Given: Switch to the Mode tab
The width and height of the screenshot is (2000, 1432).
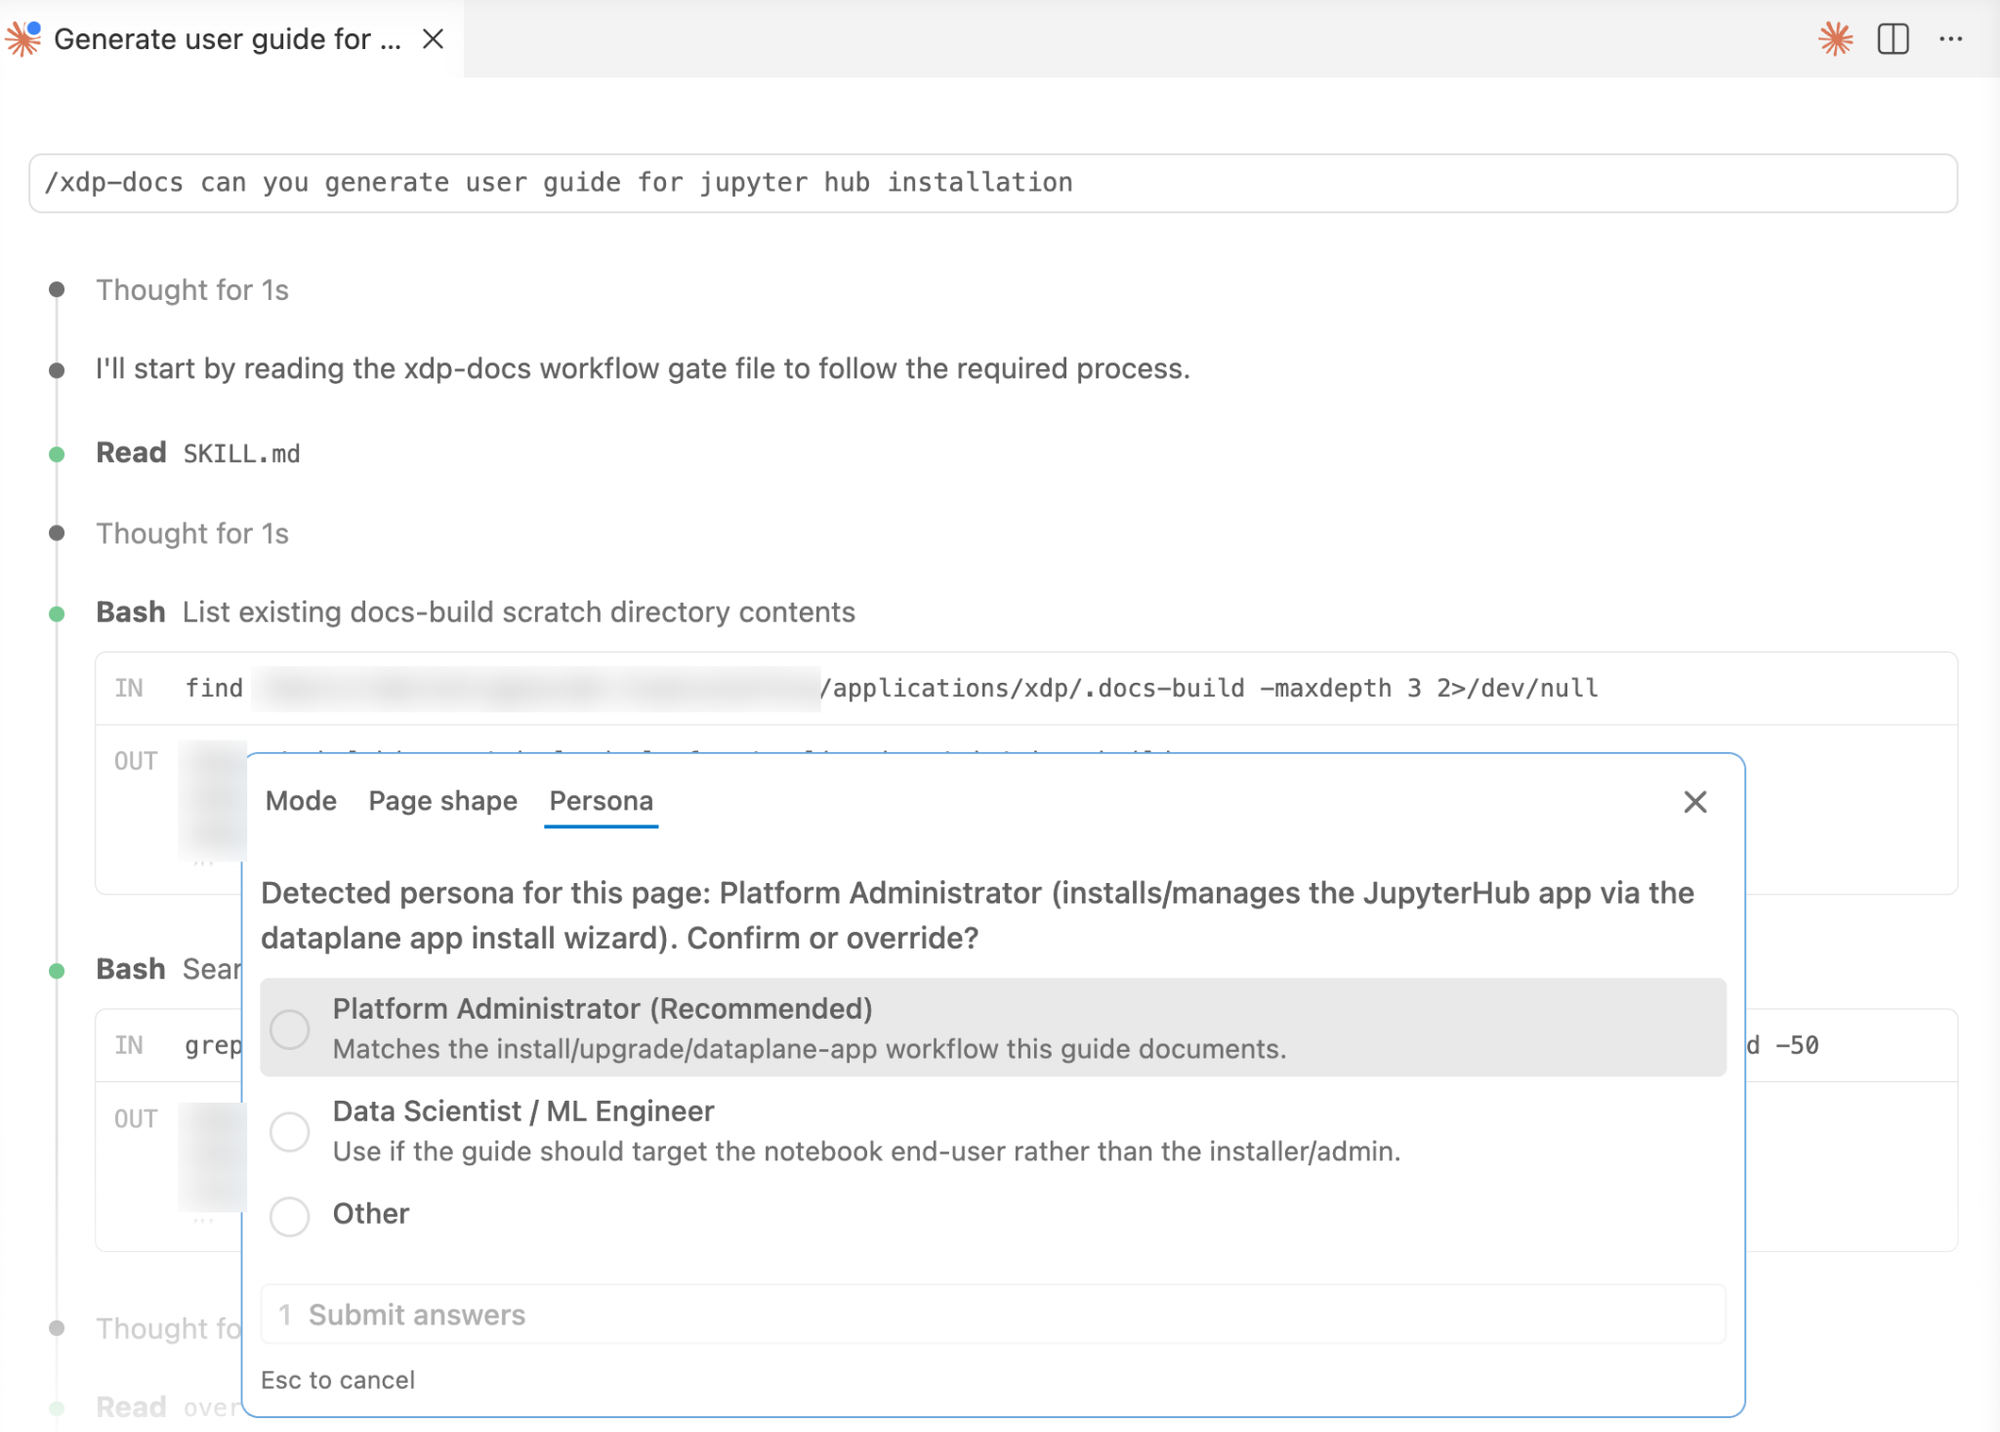Looking at the screenshot, I should [x=301, y=801].
